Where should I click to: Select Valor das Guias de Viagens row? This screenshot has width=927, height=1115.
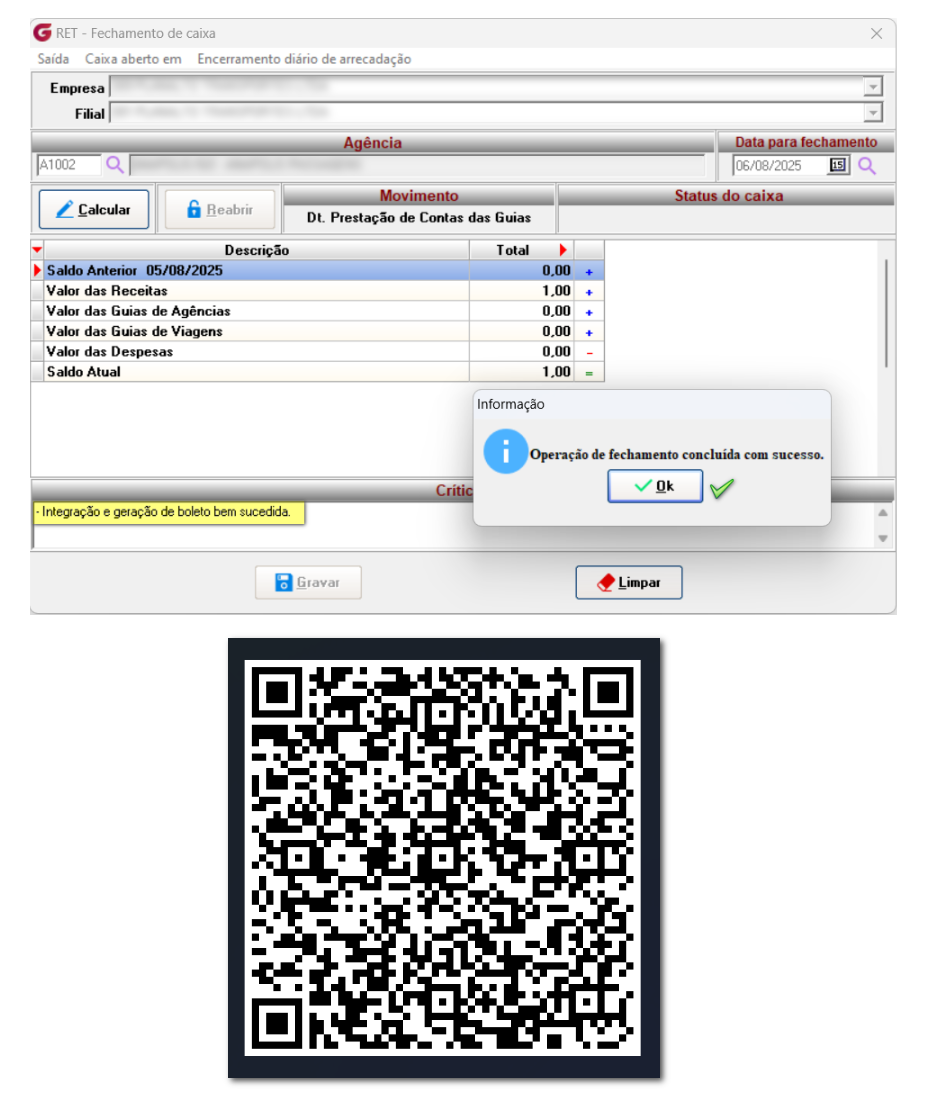pyautogui.click(x=317, y=331)
